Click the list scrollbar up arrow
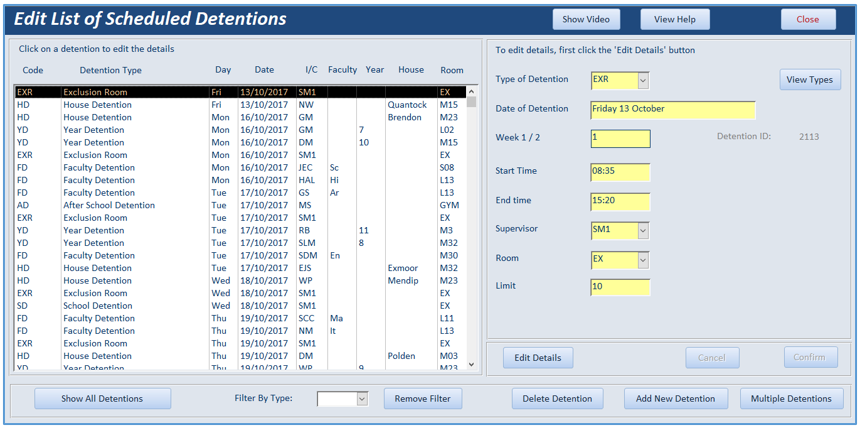 (x=471, y=92)
